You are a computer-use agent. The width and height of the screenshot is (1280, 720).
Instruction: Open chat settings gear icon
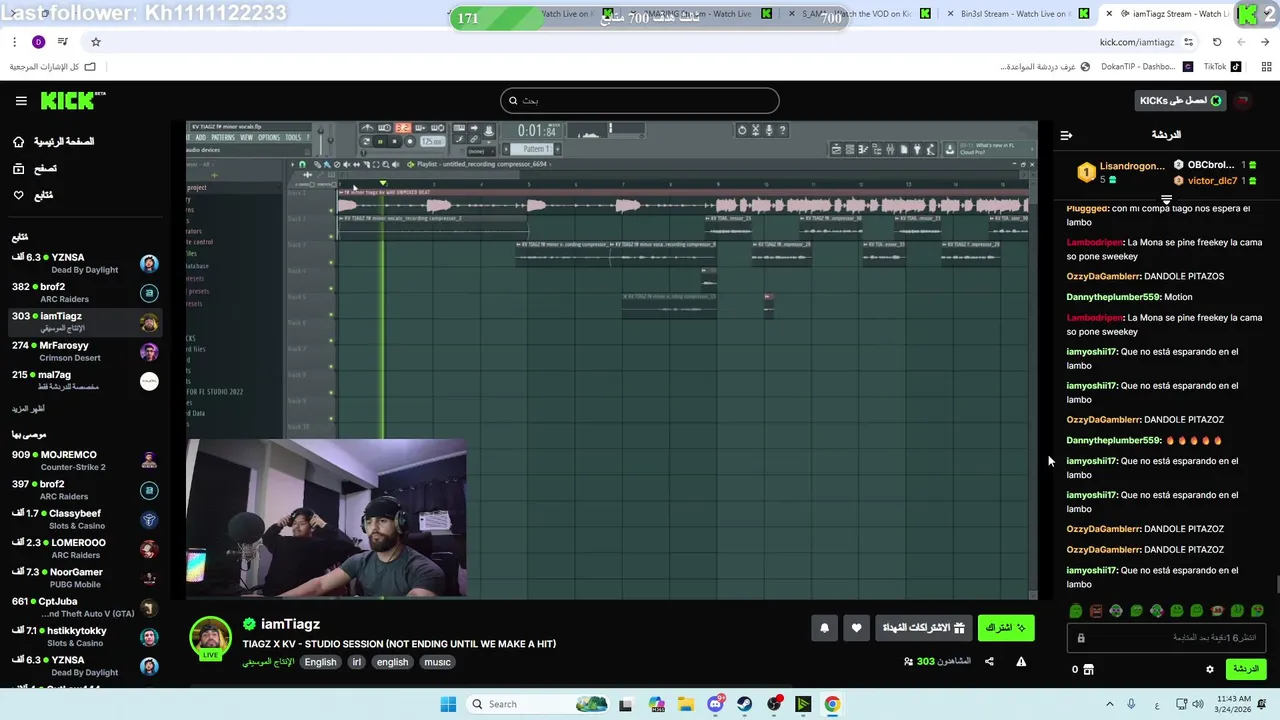pyautogui.click(x=1209, y=669)
